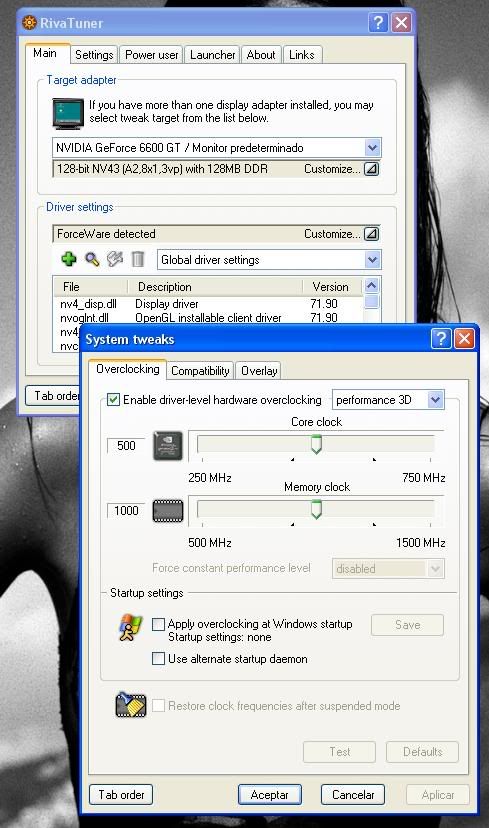Screen dimensions: 489x828
Task: Click the Windows startup settings icon
Action: 130,627
